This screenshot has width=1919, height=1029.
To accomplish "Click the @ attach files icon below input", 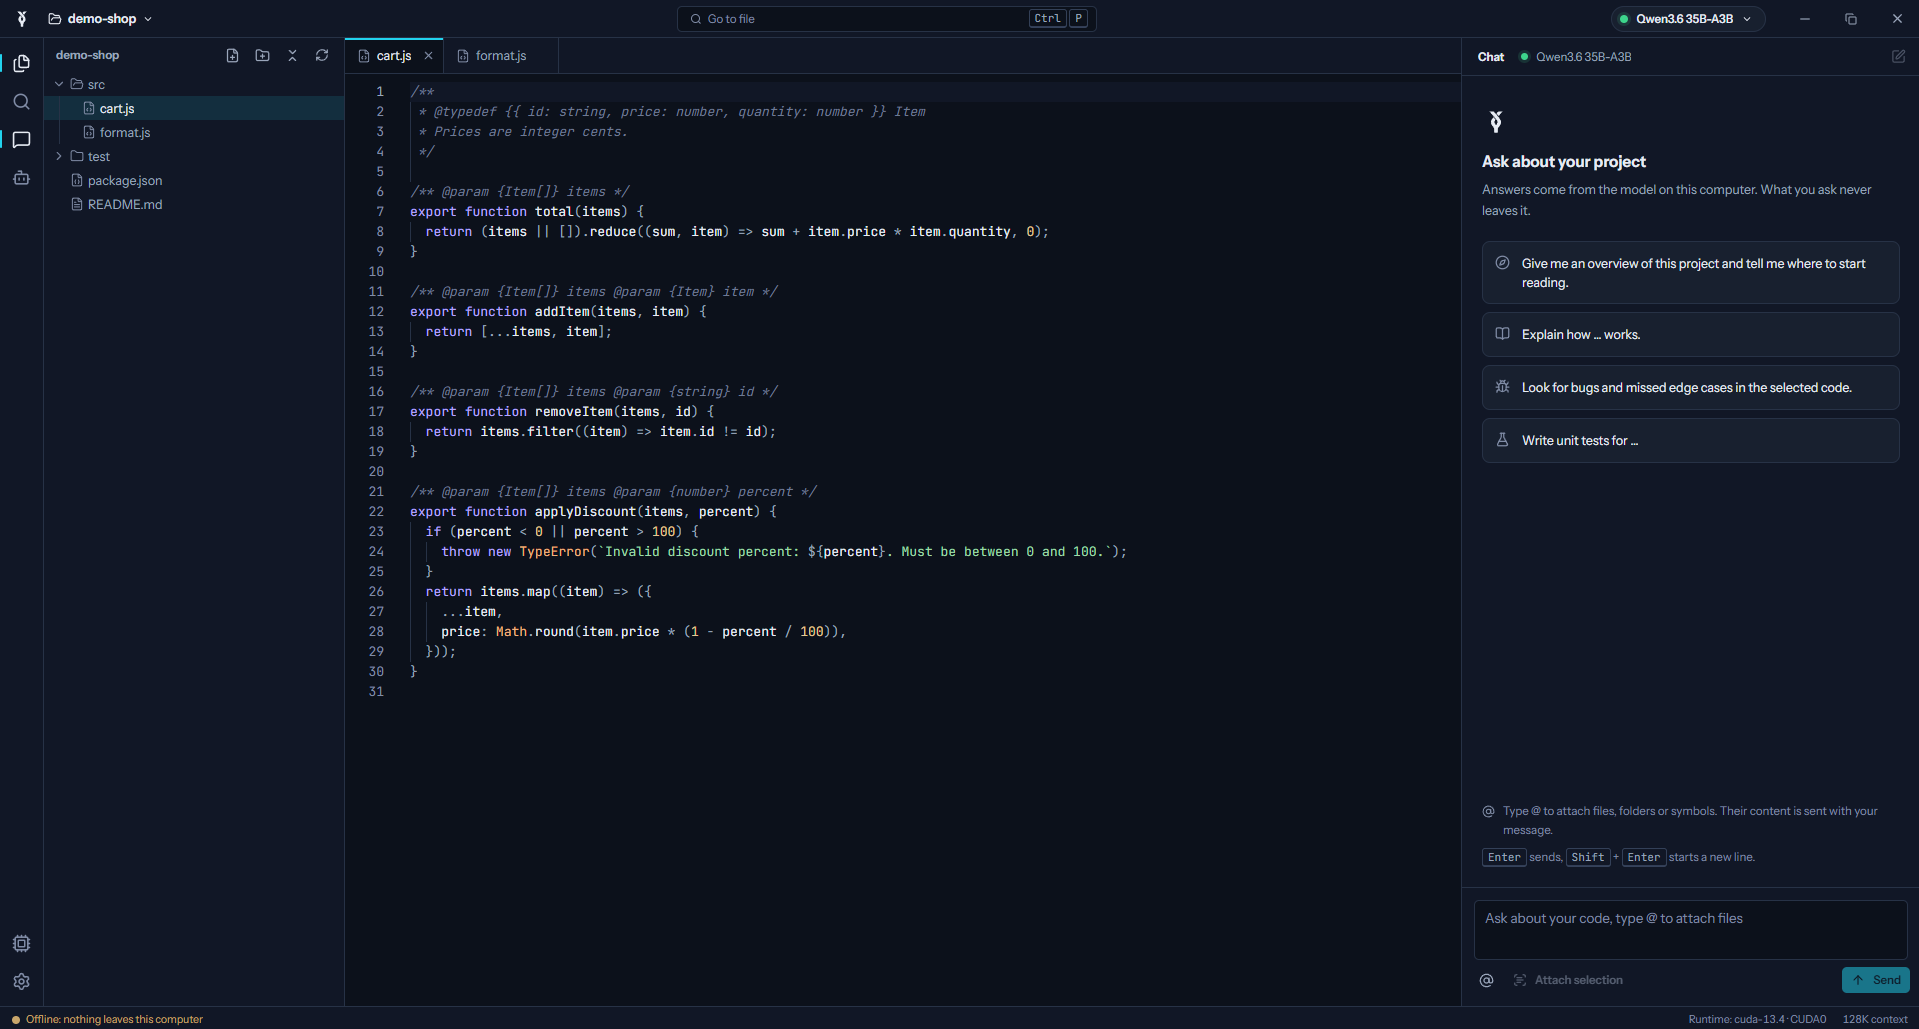I will (1486, 980).
